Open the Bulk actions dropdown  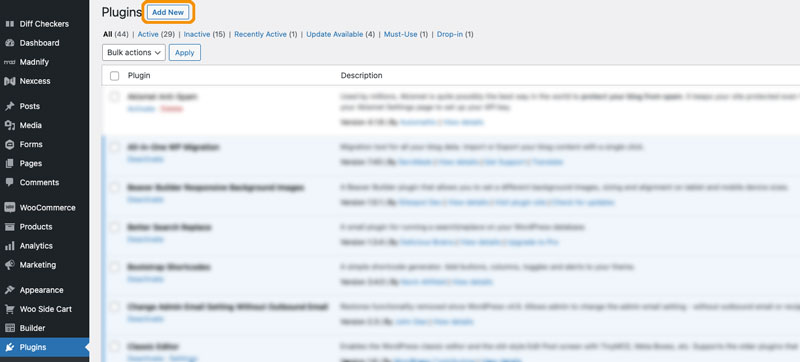coord(134,53)
